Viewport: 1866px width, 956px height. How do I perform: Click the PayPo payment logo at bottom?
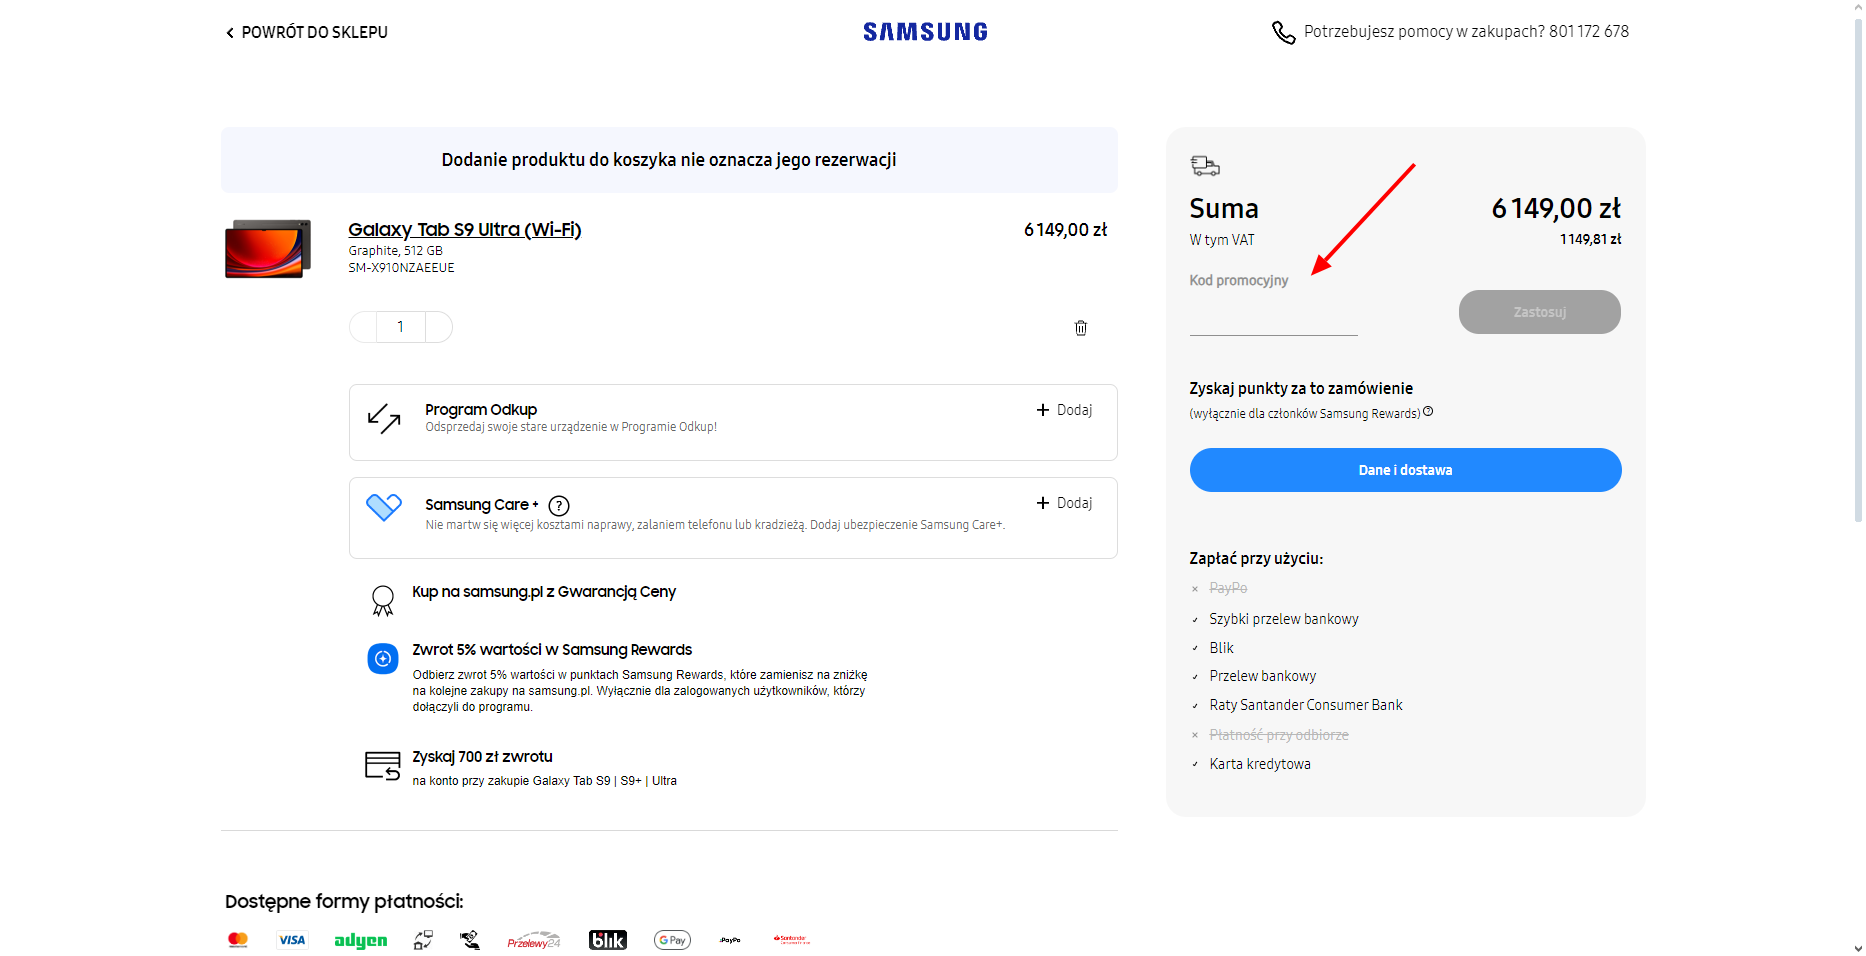730,940
